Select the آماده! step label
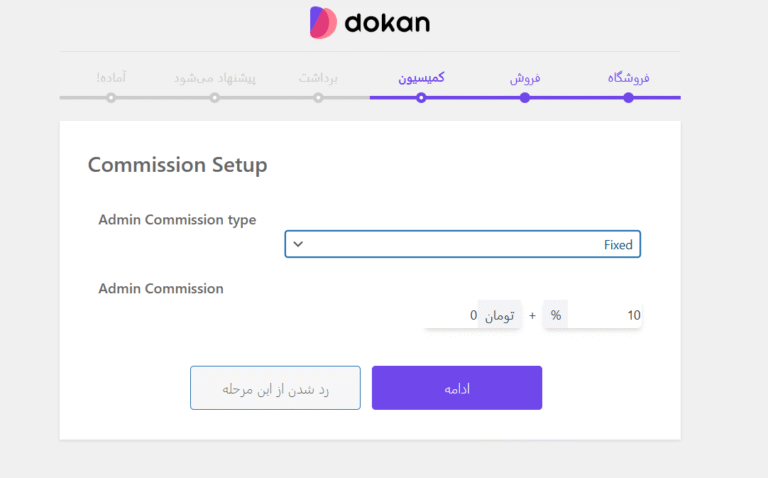768x478 pixels. pyautogui.click(x=111, y=77)
